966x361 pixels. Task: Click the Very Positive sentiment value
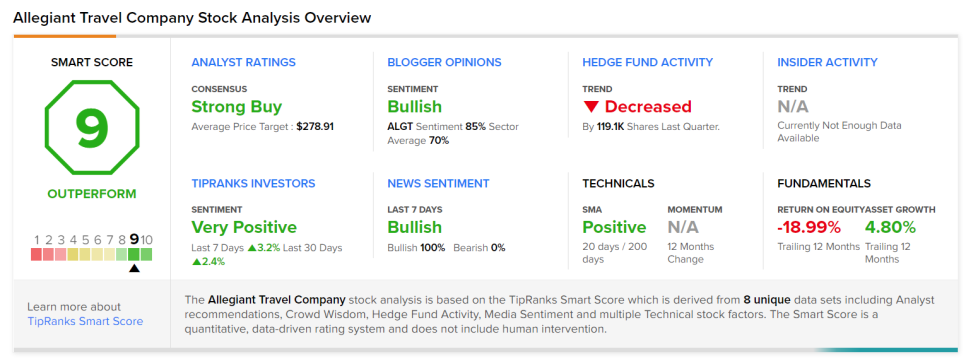pos(244,228)
